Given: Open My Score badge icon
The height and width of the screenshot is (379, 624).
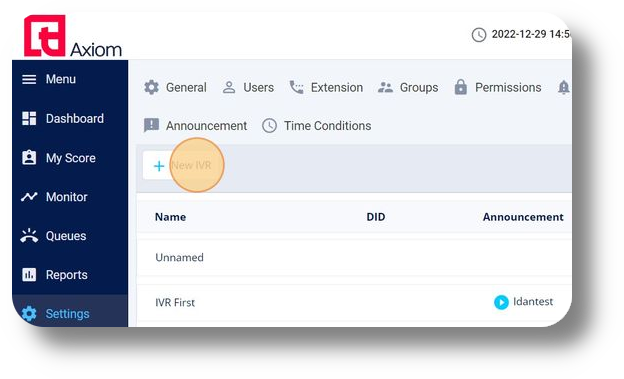Looking at the screenshot, I should pos(29,158).
